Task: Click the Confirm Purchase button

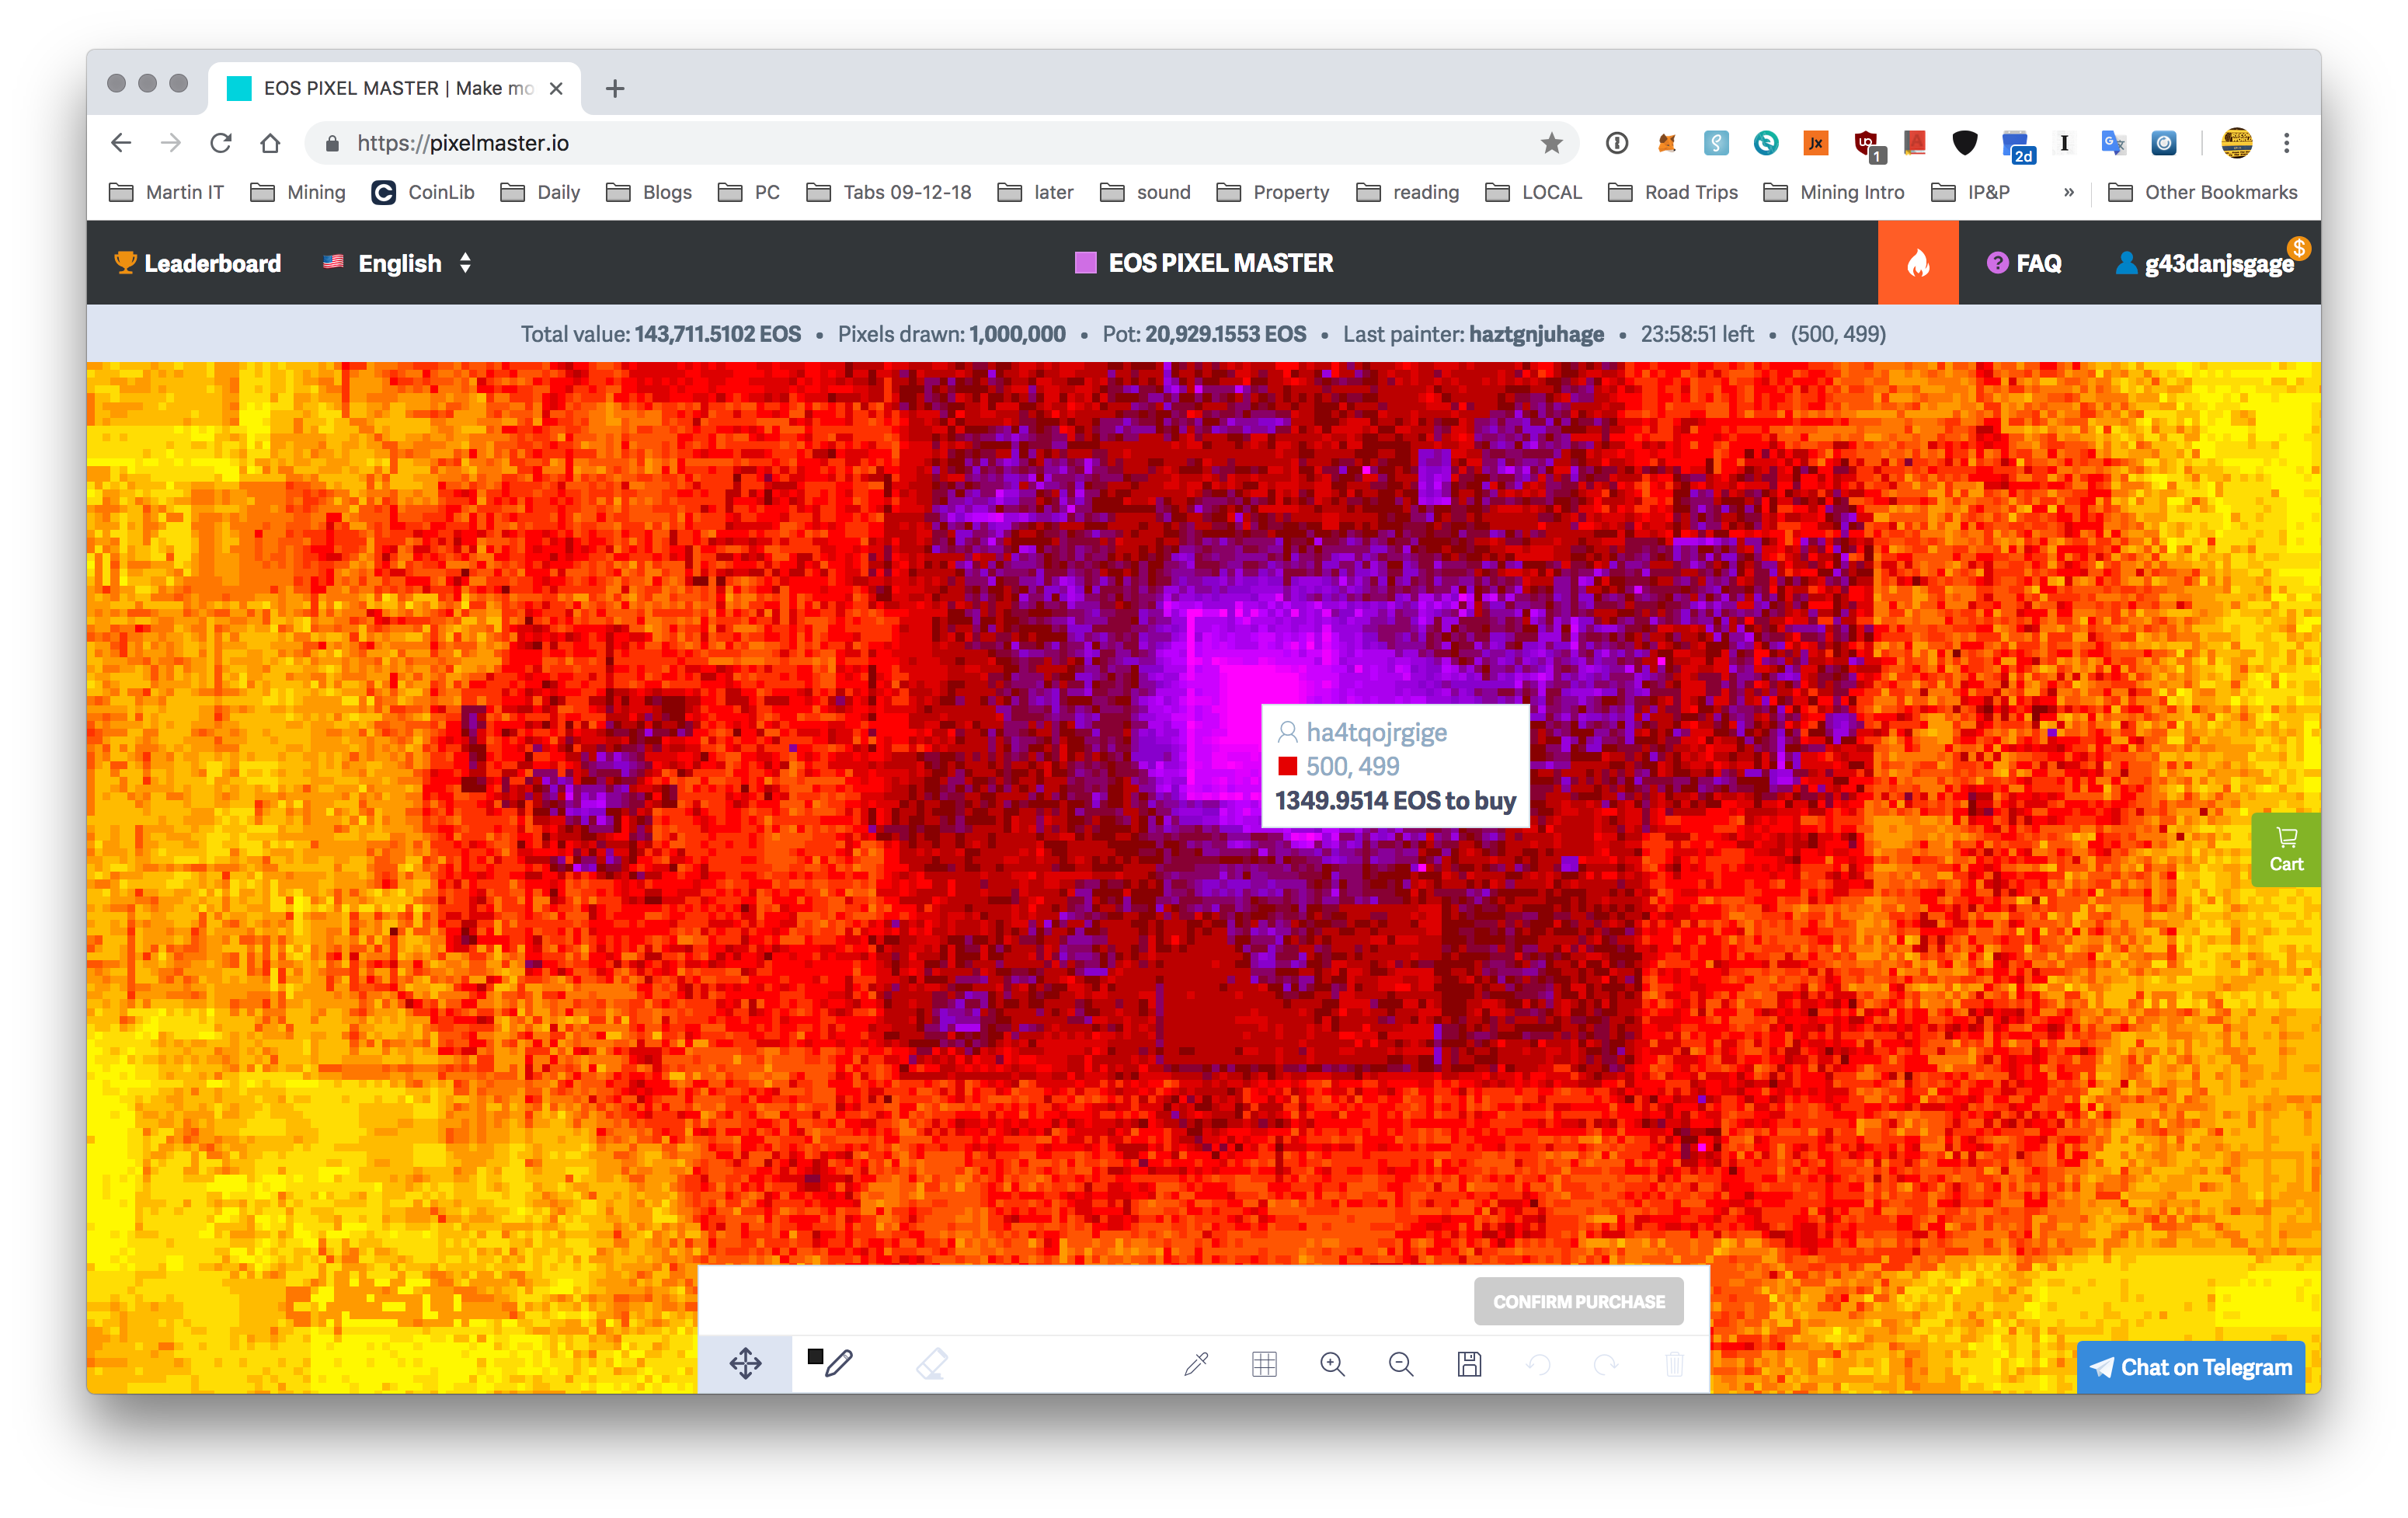Action: [1578, 1301]
